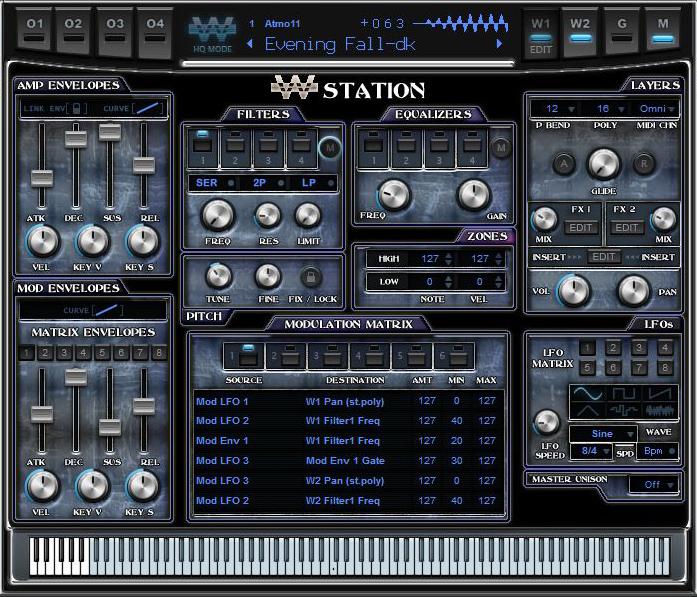The image size is (697, 597).
Task: Click the LINK ENV padlock icon
Action: [x=76, y=108]
